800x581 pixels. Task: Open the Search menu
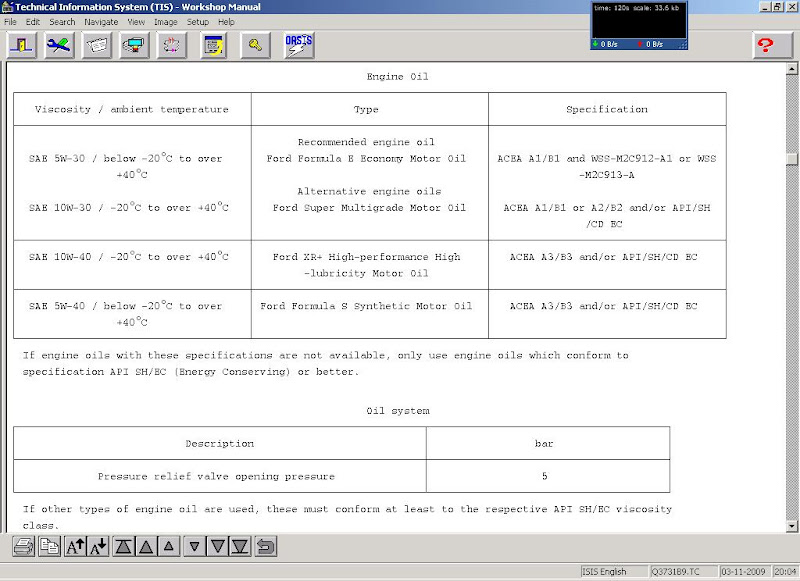coord(62,22)
